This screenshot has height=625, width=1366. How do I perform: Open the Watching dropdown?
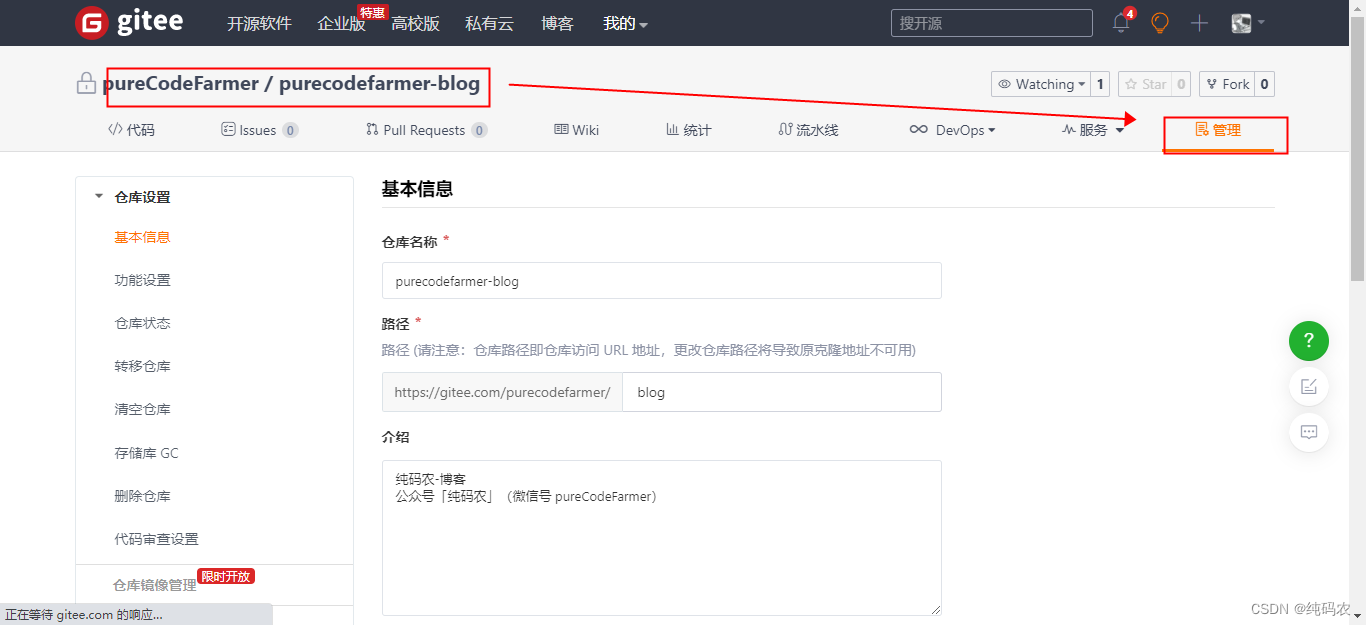[1040, 84]
